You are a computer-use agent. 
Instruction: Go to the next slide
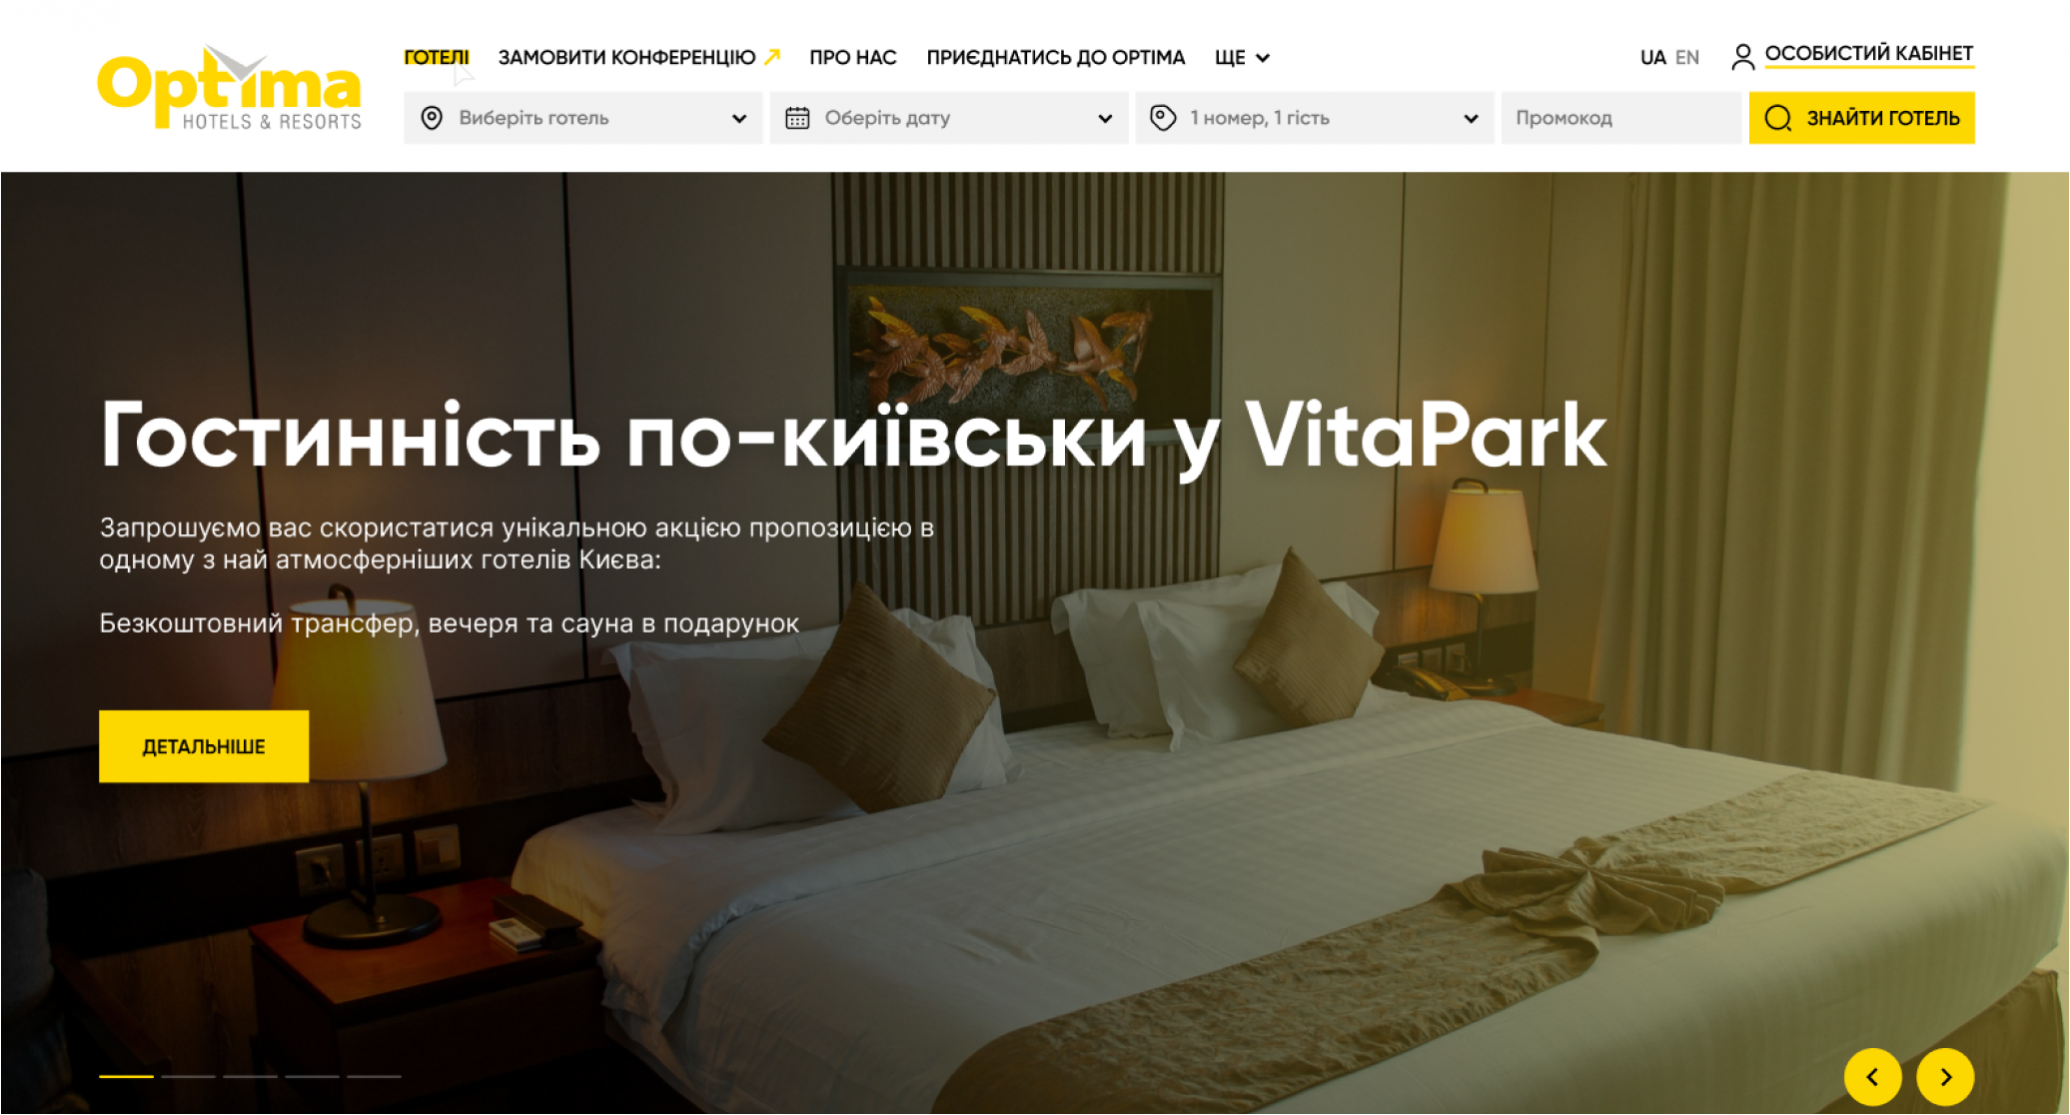[1945, 1077]
